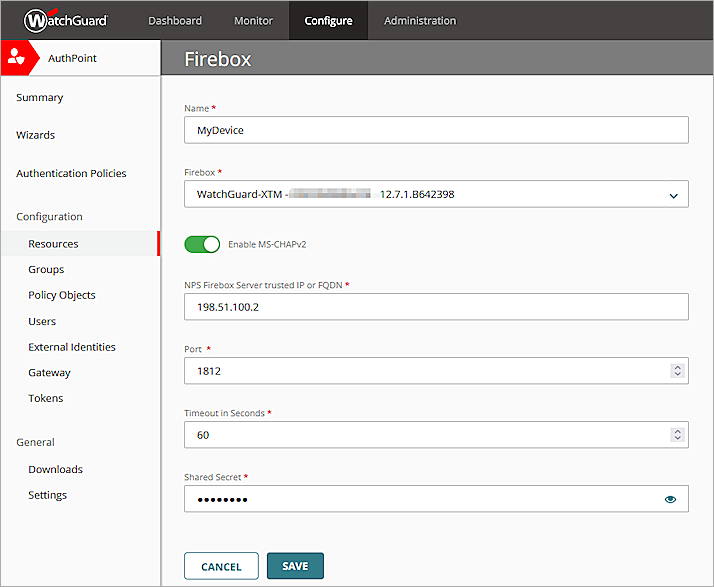
Task: Open the Firebox device dropdown
Action: coord(436,194)
